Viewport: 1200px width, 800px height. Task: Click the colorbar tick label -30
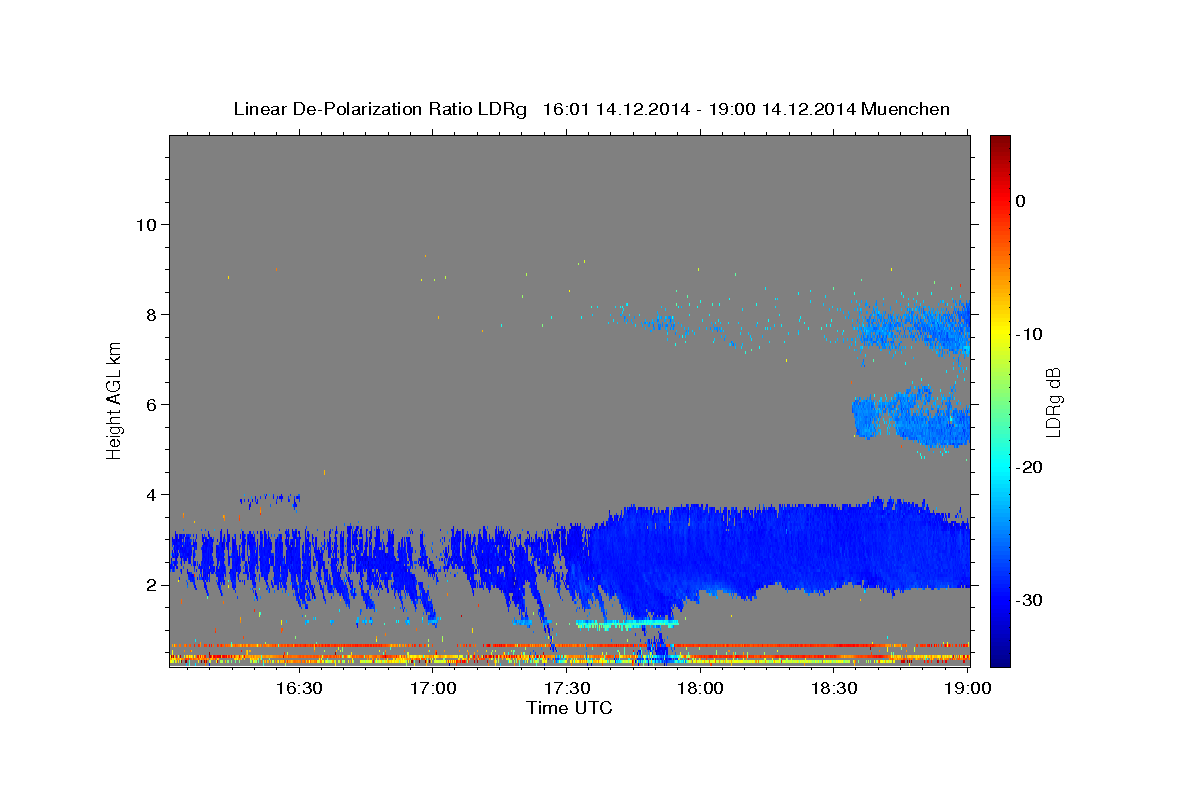coord(1030,600)
